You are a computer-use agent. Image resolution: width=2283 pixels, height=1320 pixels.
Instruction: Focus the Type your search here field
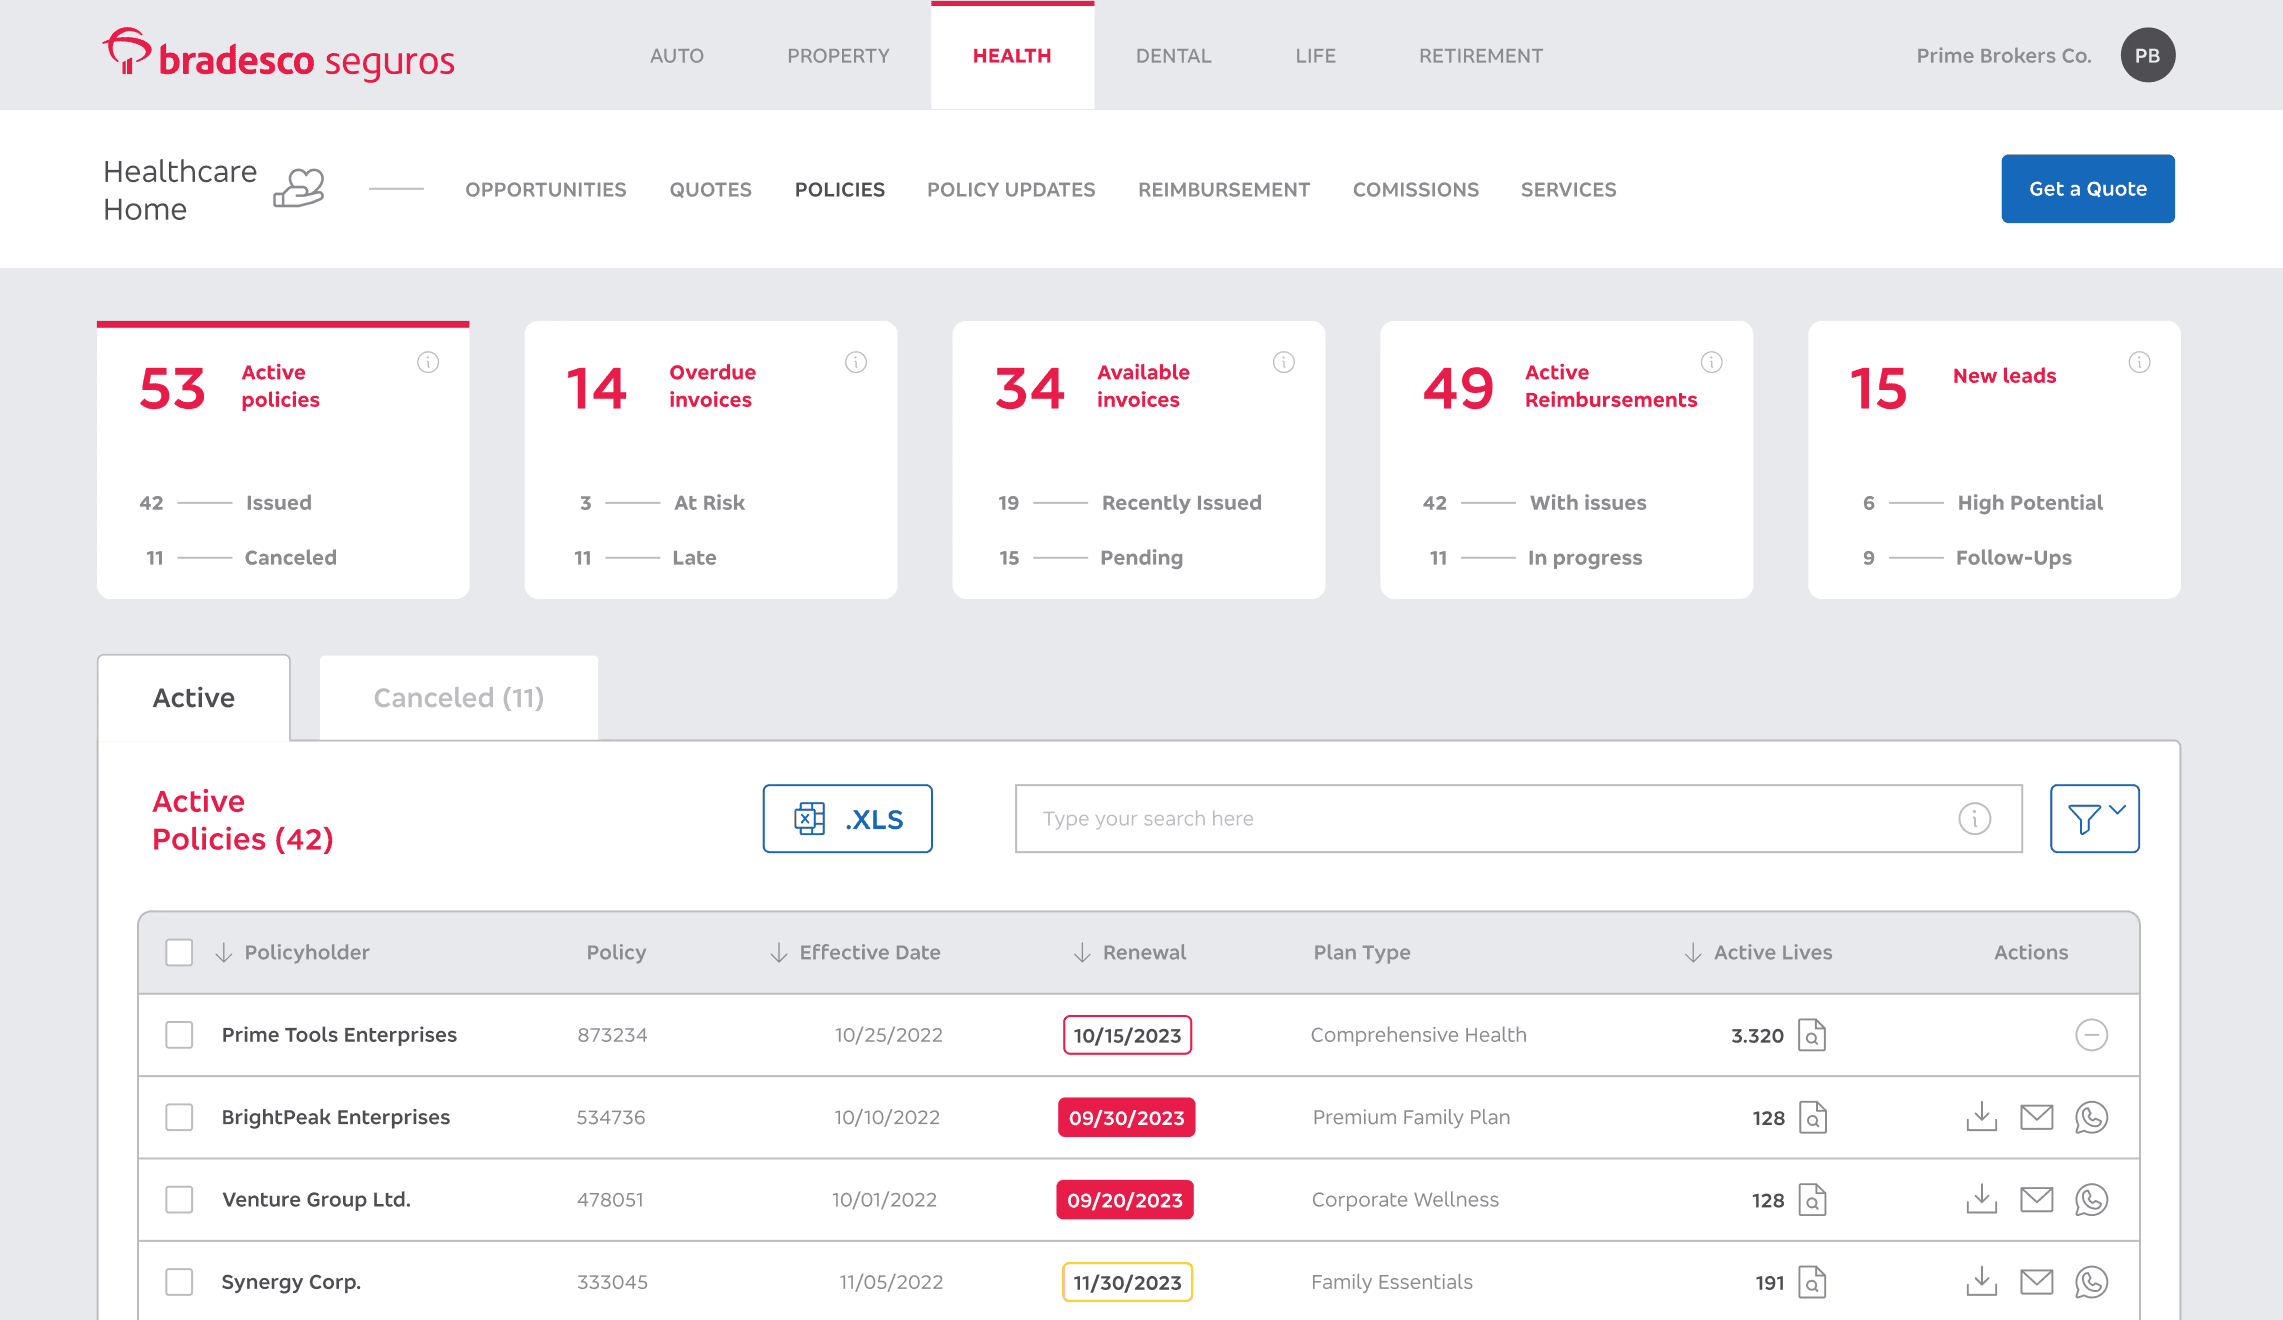coord(1518,819)
